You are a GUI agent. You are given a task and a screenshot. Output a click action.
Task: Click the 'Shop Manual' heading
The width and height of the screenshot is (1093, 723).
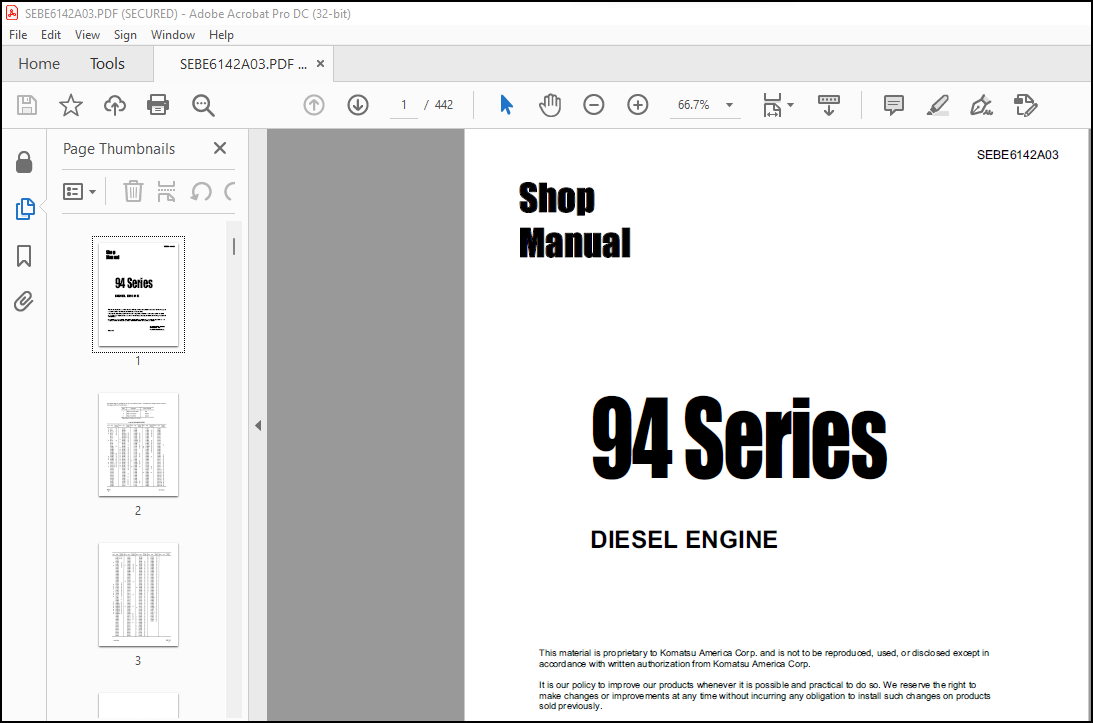point(574,220)
